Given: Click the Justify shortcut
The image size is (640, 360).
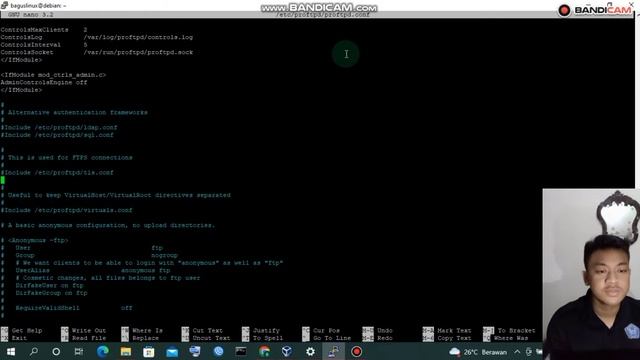Looking at the screenshot, I should pos(261,331).
